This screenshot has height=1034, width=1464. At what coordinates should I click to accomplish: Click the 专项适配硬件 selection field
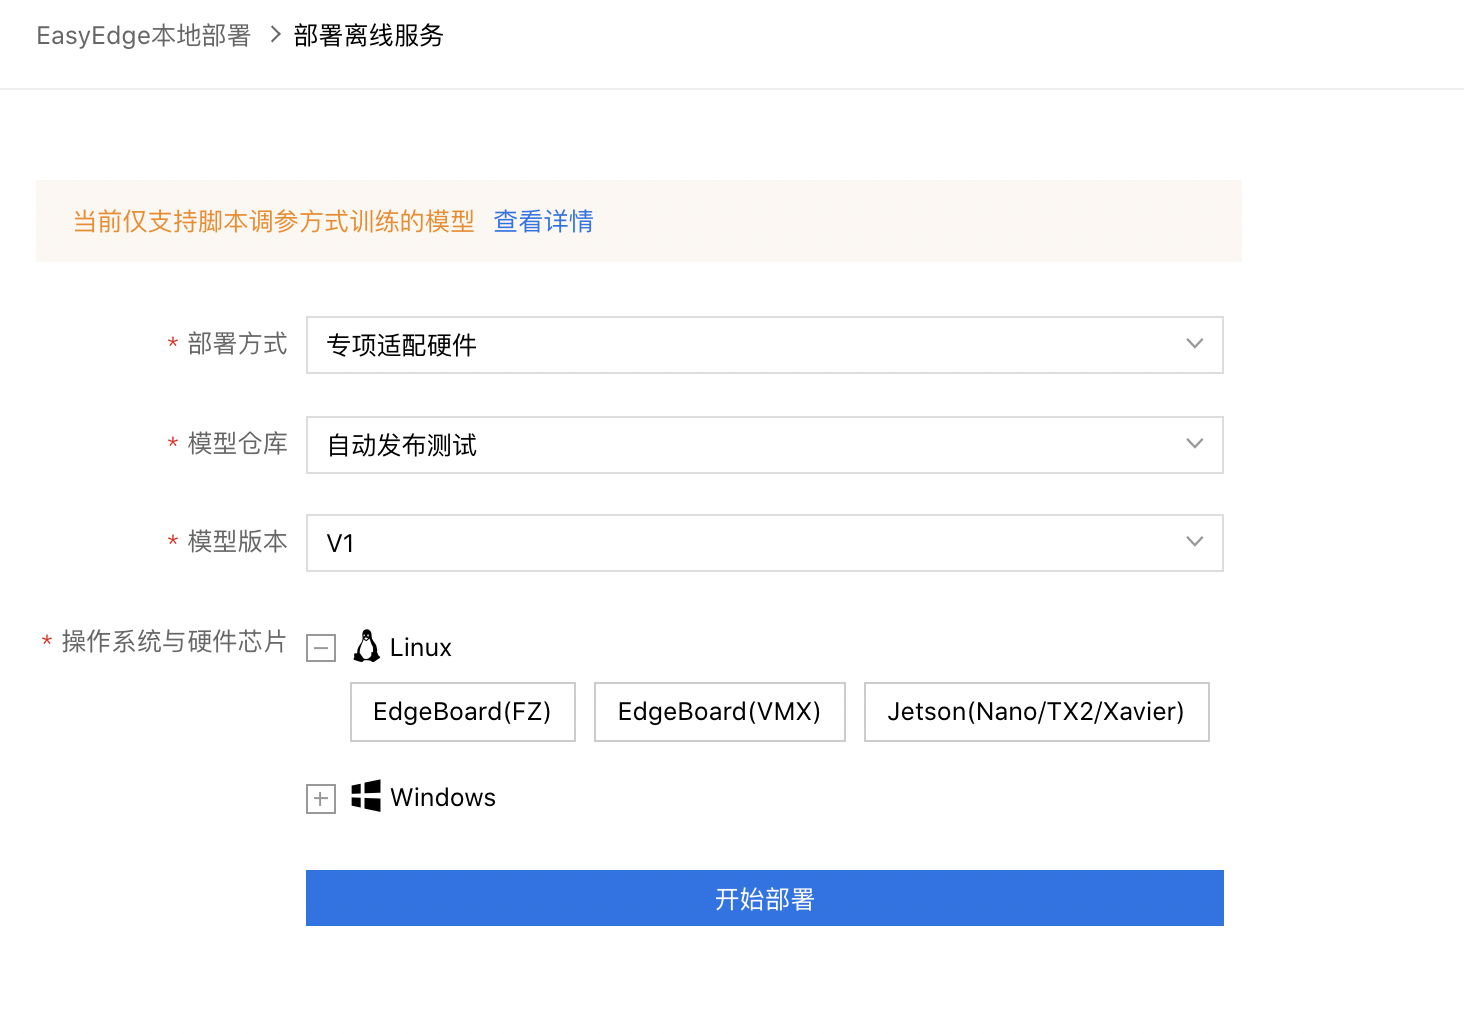pyautogui.click(x=765, y=345)
